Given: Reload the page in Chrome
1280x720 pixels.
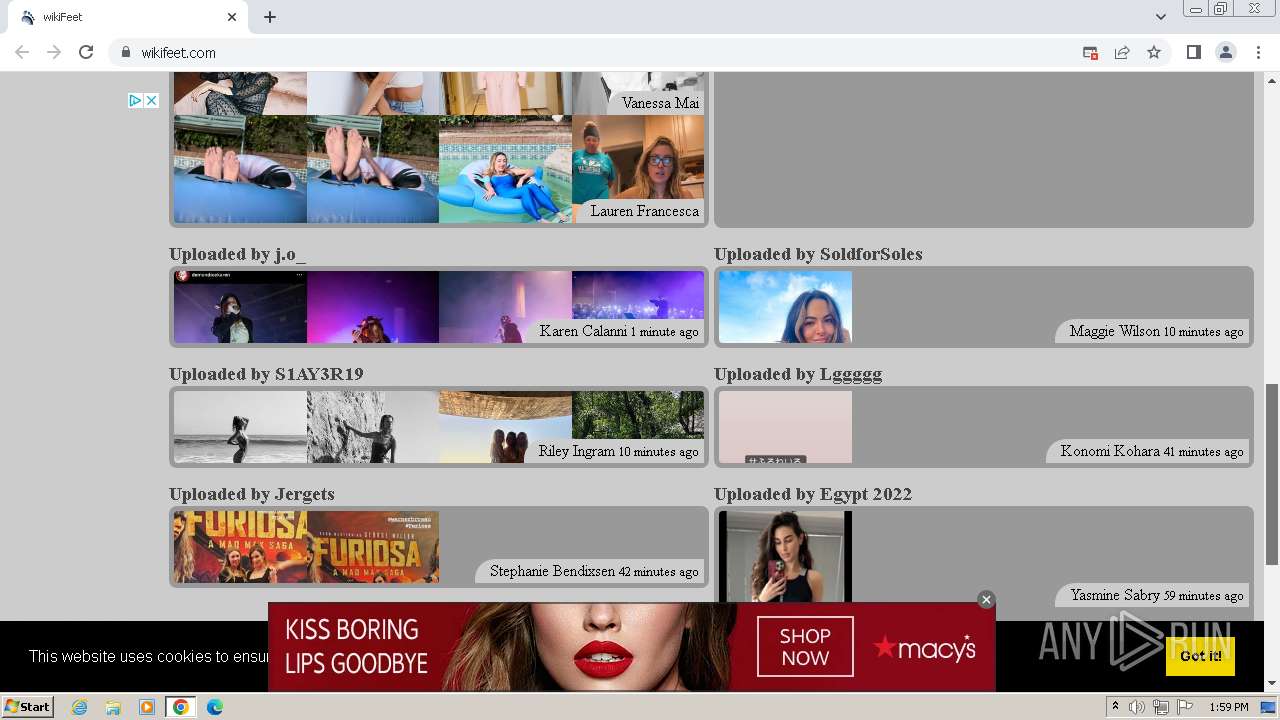Looking at the screenshot, I should pyautogui.click(x=86, y=53).
